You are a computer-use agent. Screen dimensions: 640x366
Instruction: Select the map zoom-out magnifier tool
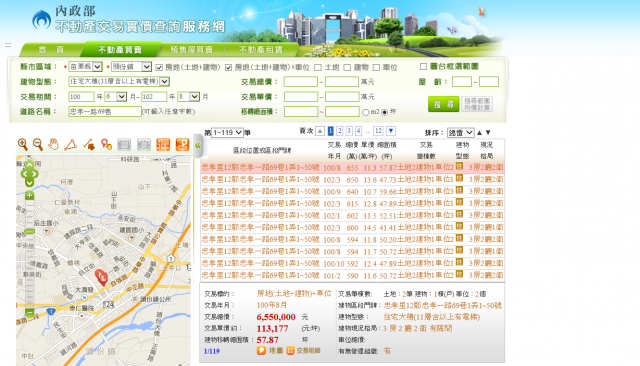(x=38, y=144)
